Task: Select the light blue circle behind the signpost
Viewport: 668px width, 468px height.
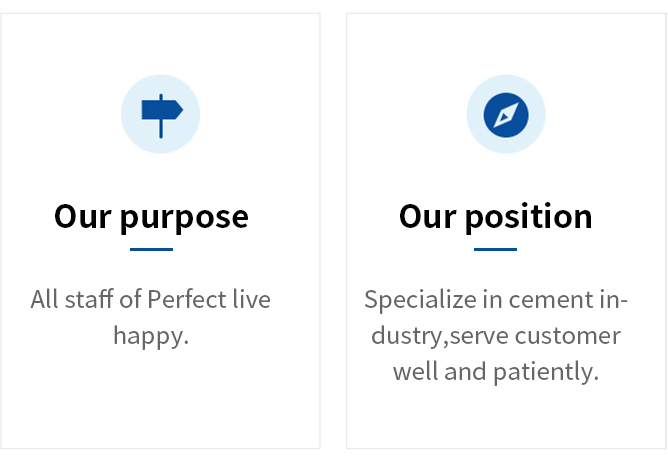Action: coord(161,114)
